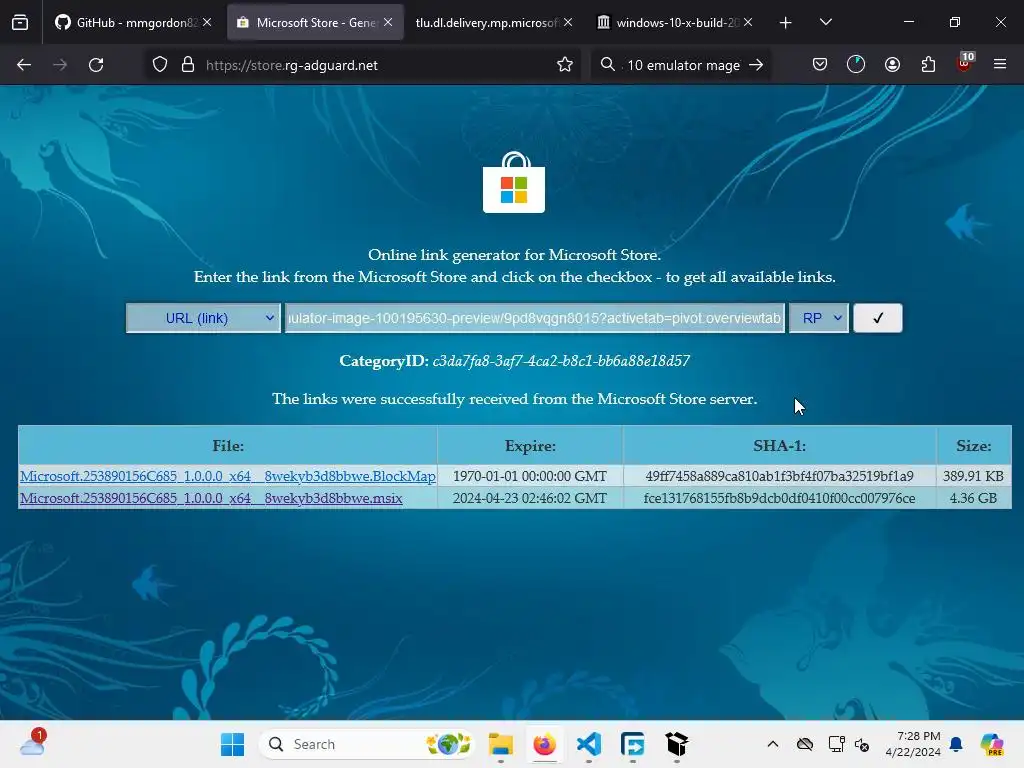1024x768 pixels.
Task: Select expire cell 2024-04-23 02:46:02 GMT
Action: (530, 498)
